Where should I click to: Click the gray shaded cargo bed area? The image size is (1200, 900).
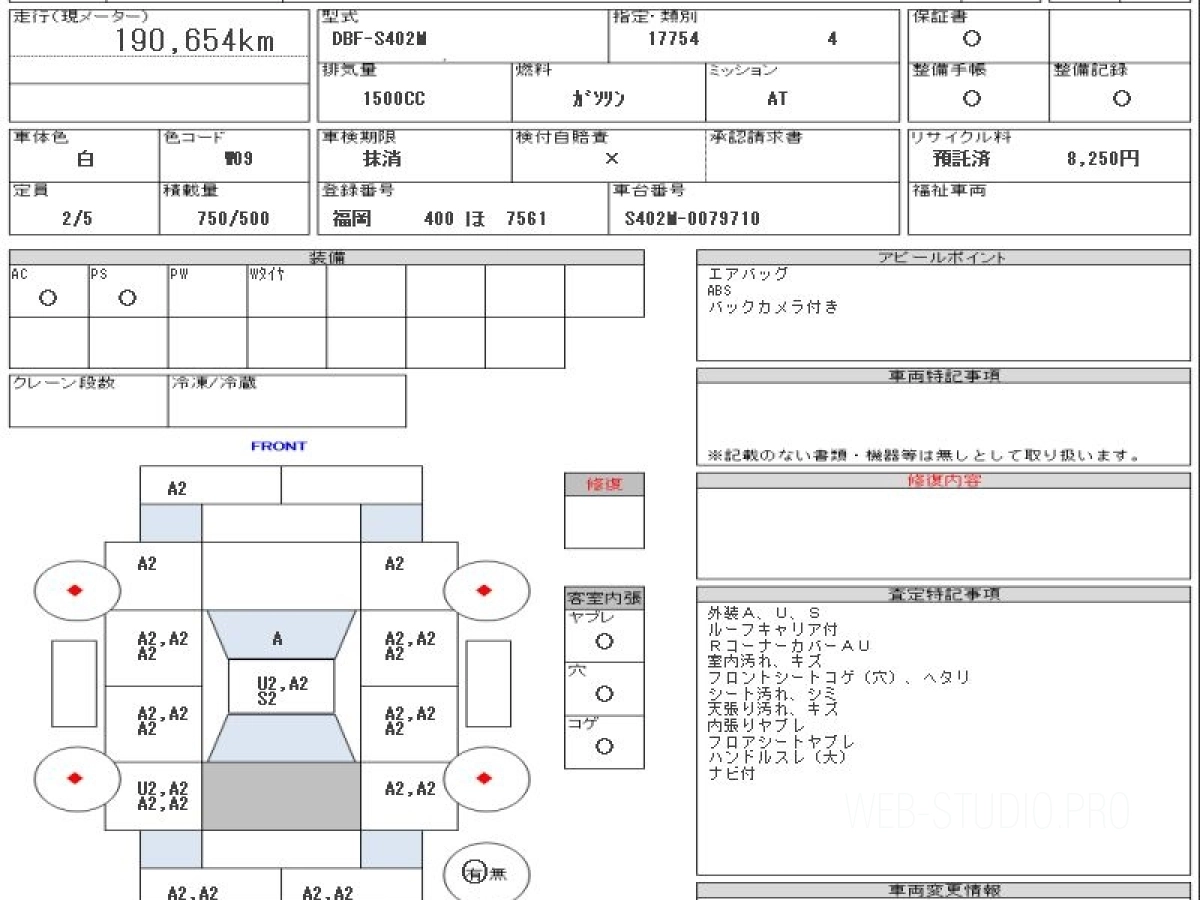(x=282, y=796)
